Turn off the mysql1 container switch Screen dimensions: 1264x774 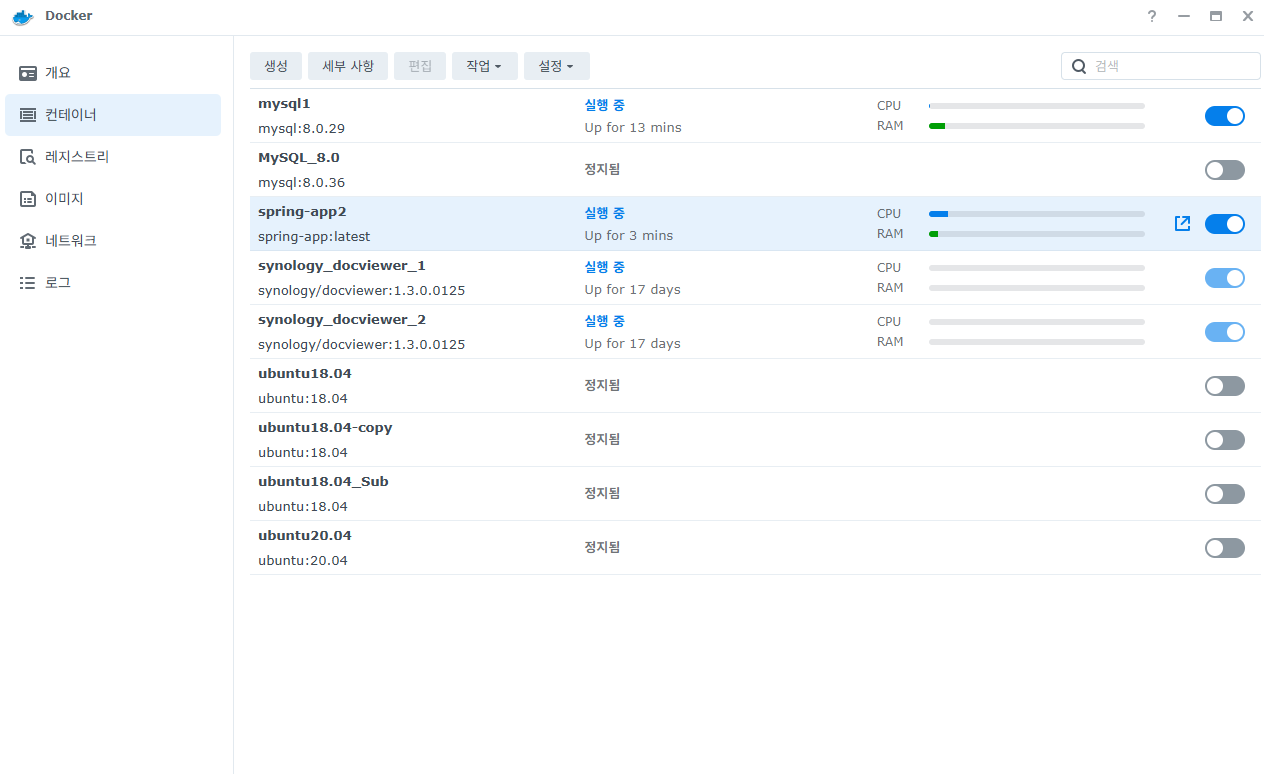[x=1225, y=116]
